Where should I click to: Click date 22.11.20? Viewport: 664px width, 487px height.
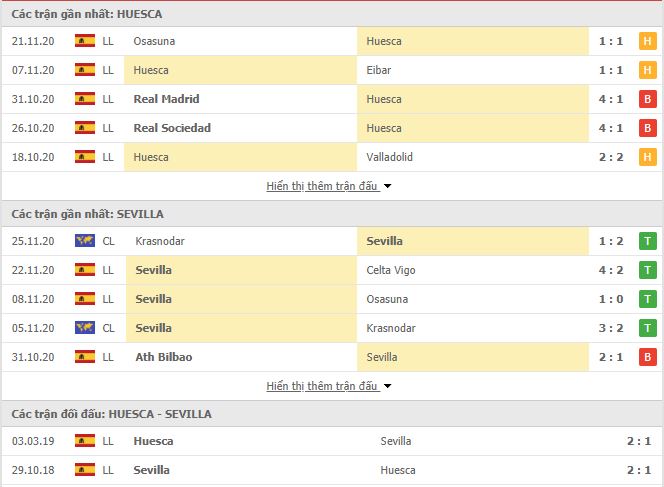(33, 270)
